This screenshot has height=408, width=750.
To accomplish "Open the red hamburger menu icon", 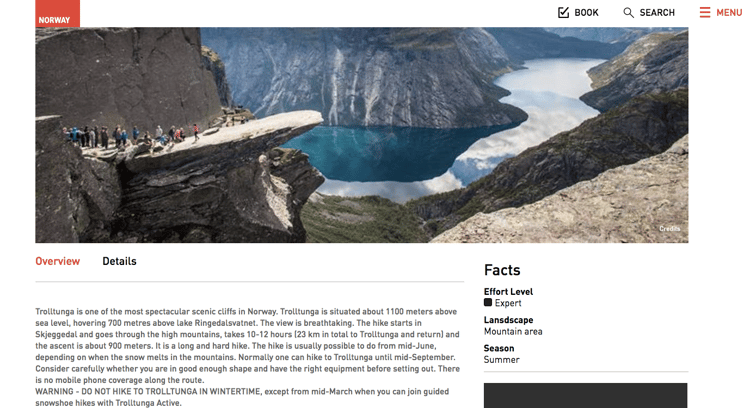I will (705, 12).
